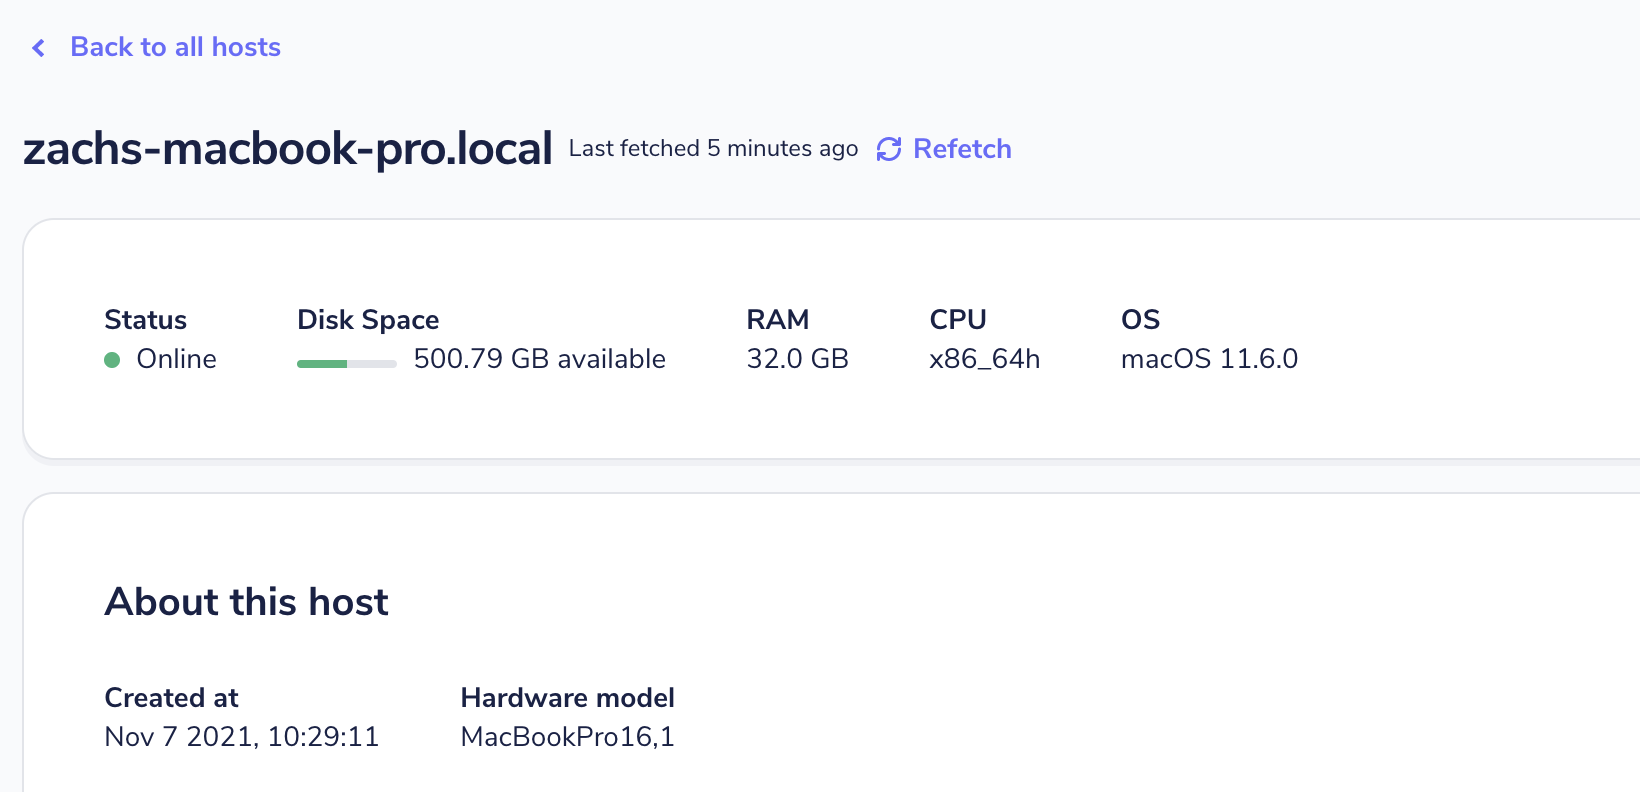Click the Hardware model label
1640x792 pixels.
tap(567, 698)
